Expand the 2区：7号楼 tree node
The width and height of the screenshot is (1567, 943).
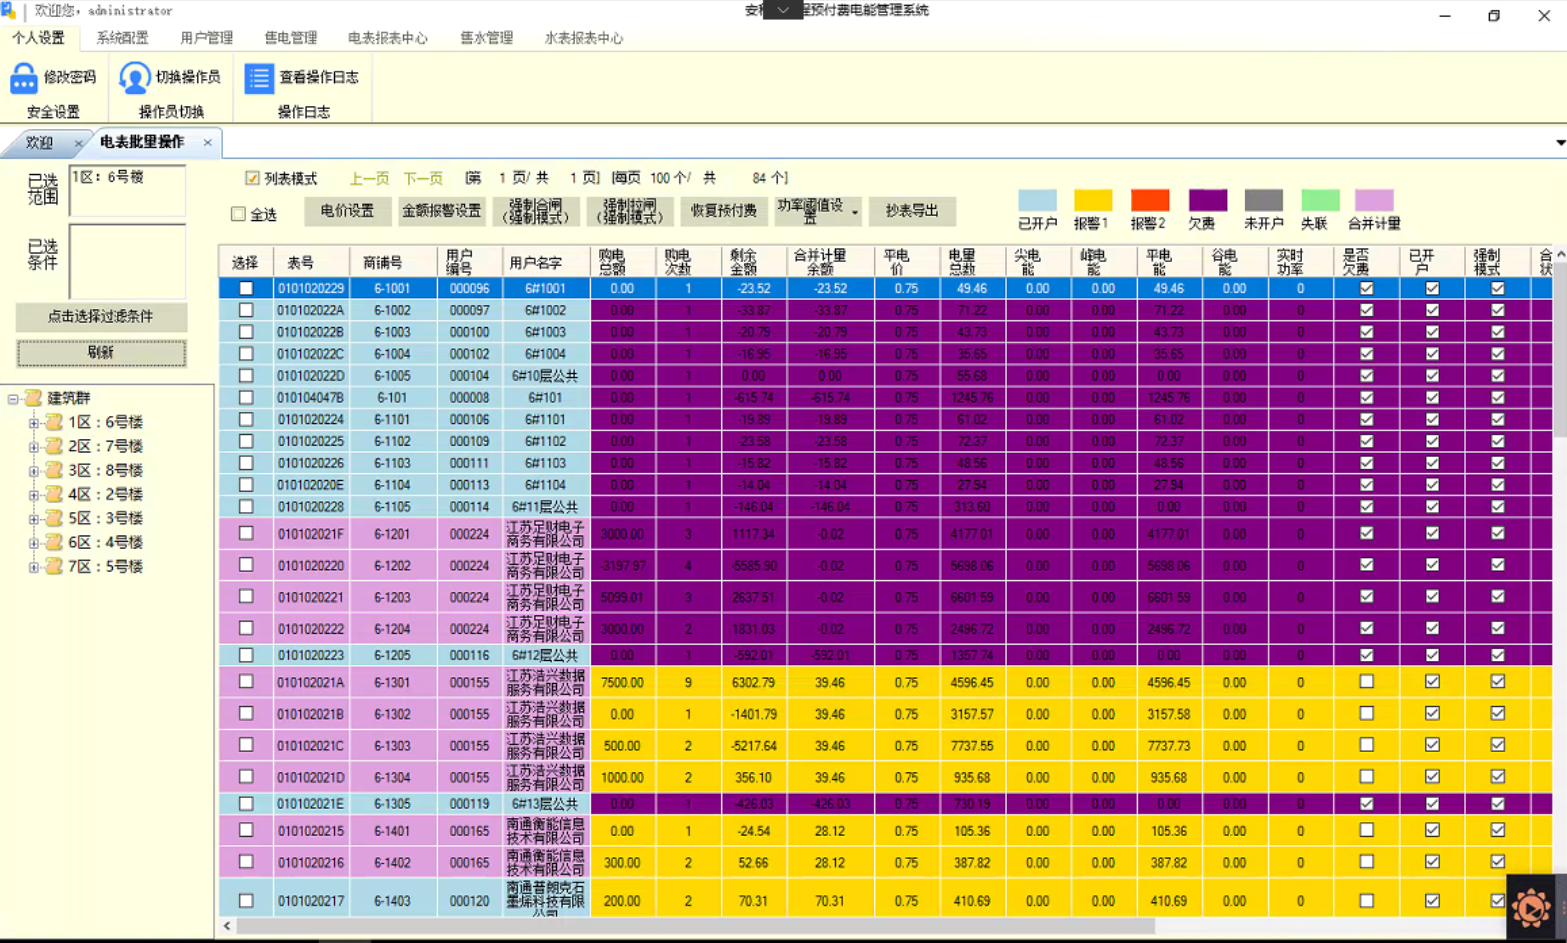coord(34,446)
